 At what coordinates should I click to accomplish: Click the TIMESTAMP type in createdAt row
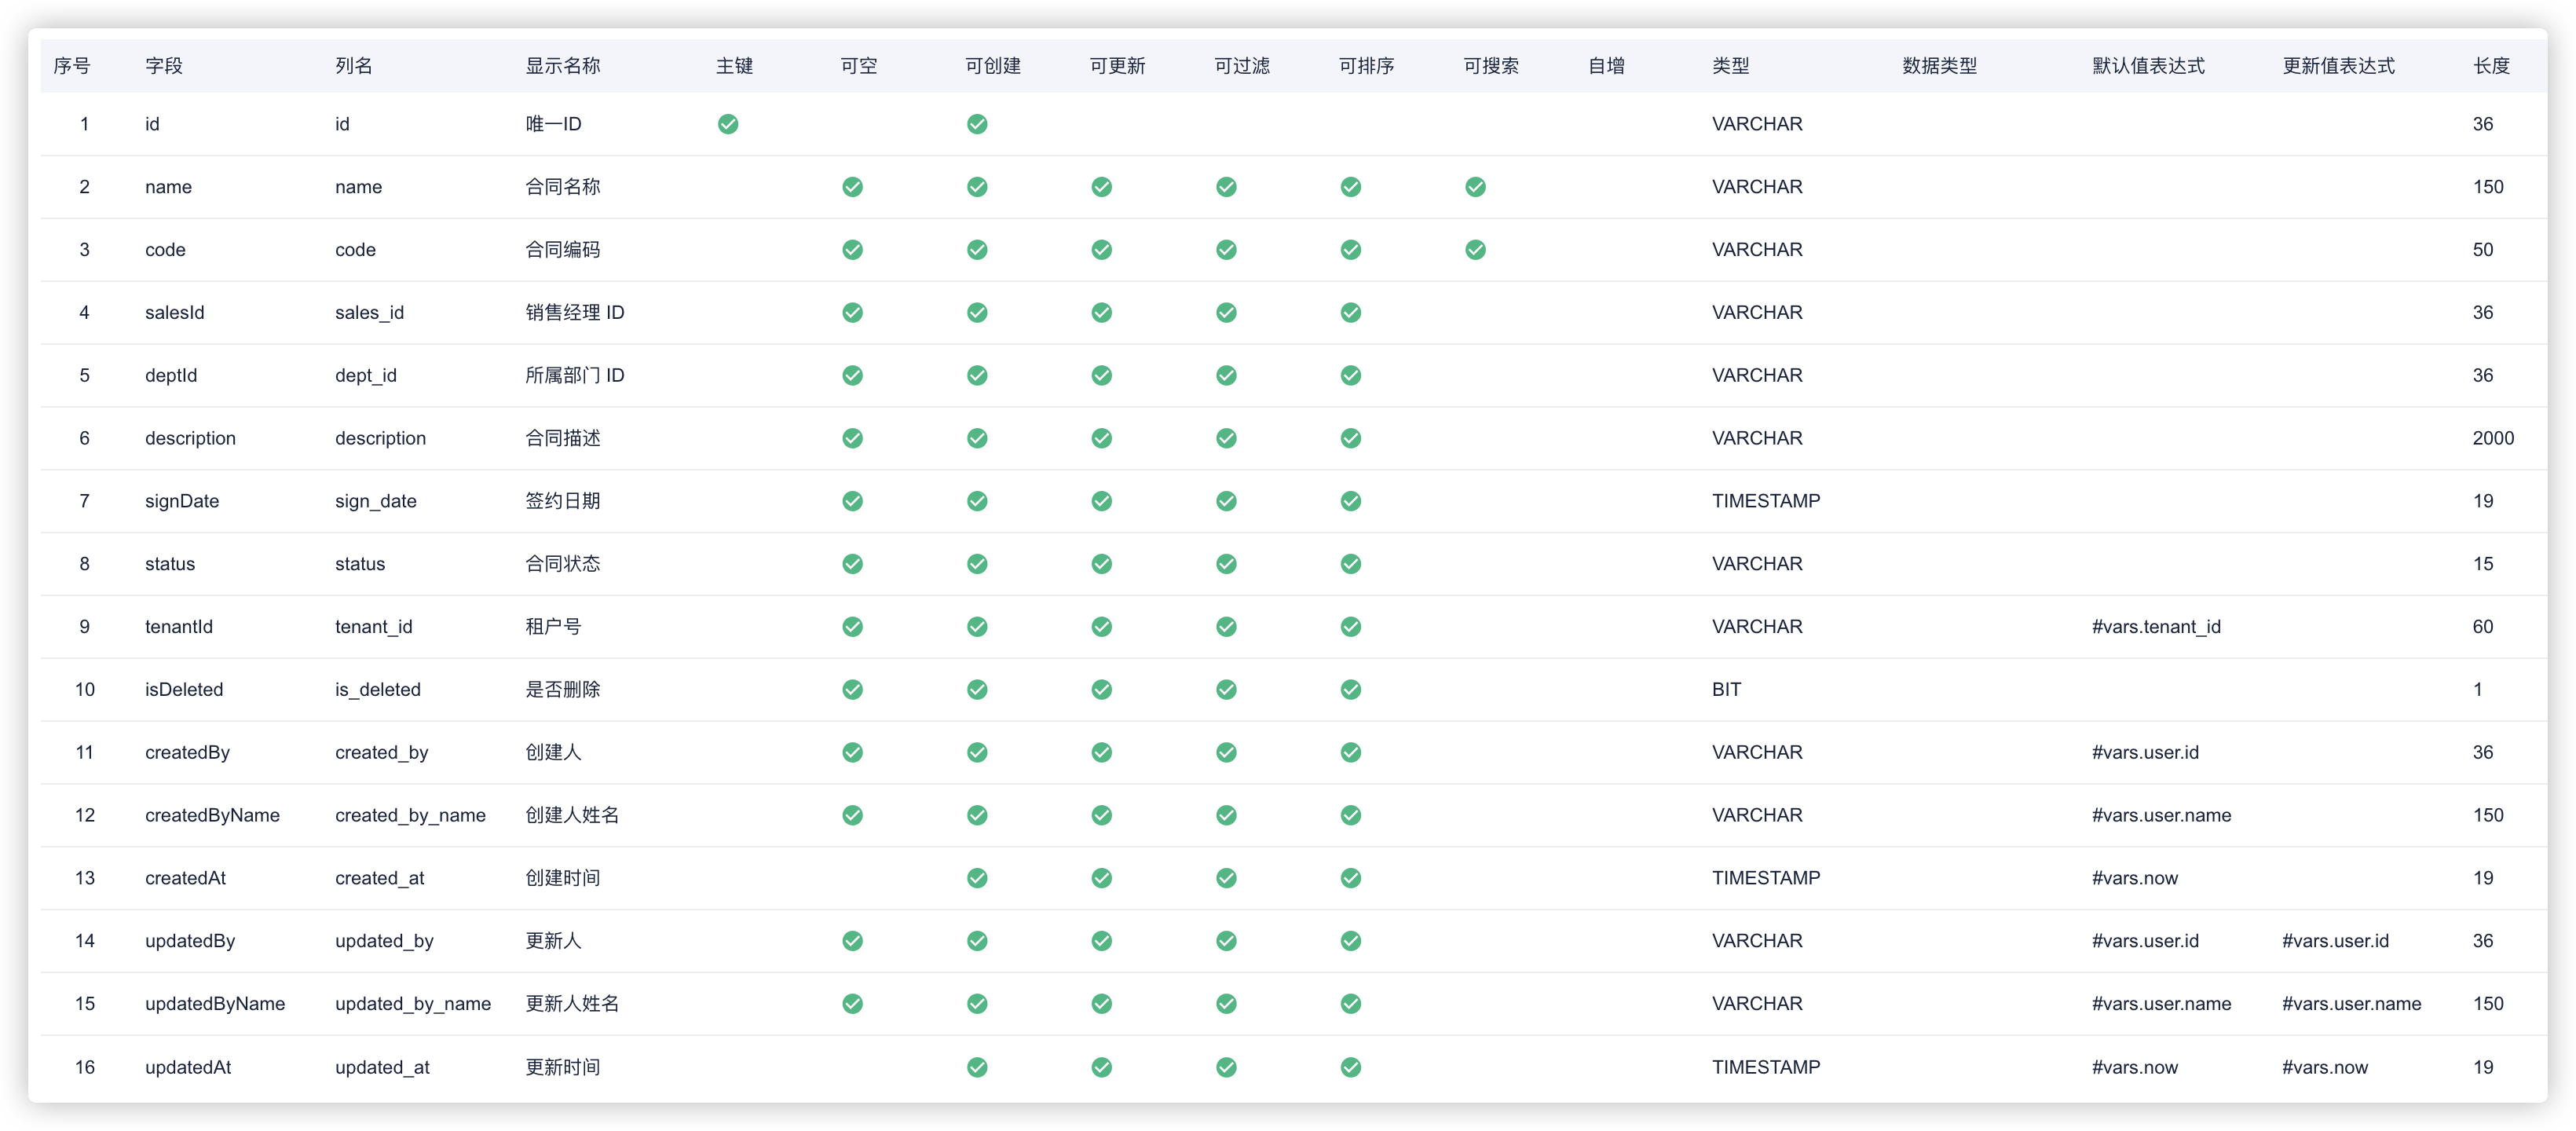tap(1765, 878)
